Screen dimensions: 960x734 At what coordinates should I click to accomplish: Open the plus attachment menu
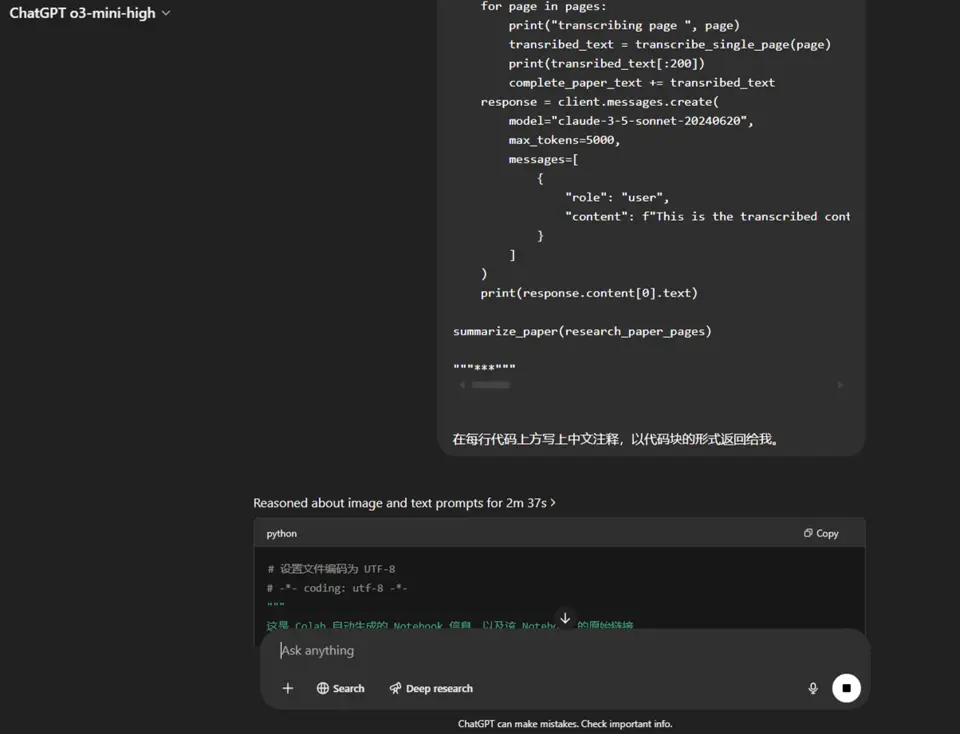coord(288,688)
